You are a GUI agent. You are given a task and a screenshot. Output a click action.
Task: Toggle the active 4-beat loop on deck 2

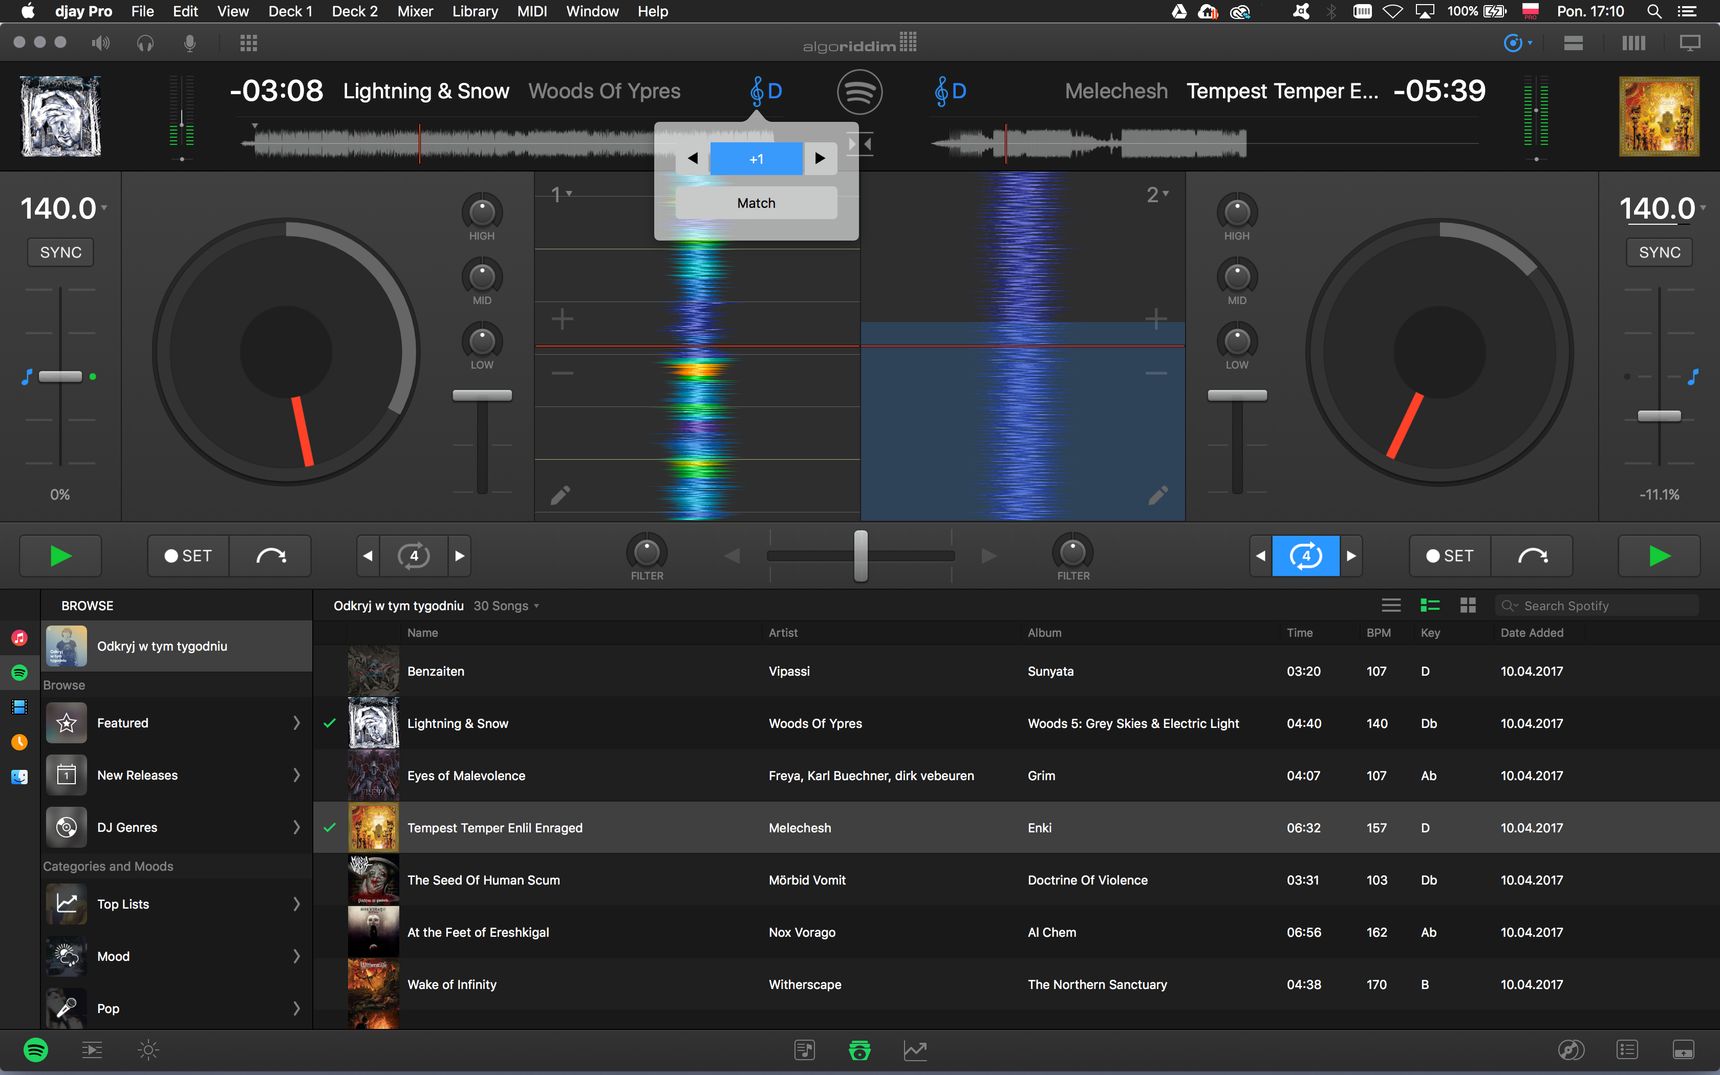[x=1306, y=556]
